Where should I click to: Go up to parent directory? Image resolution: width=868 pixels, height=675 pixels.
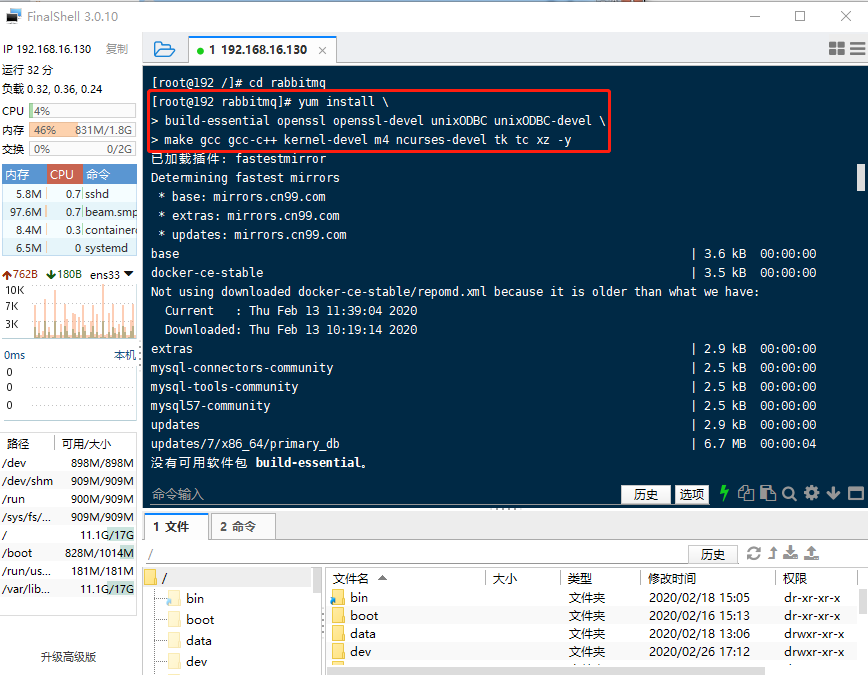[773, 553]
